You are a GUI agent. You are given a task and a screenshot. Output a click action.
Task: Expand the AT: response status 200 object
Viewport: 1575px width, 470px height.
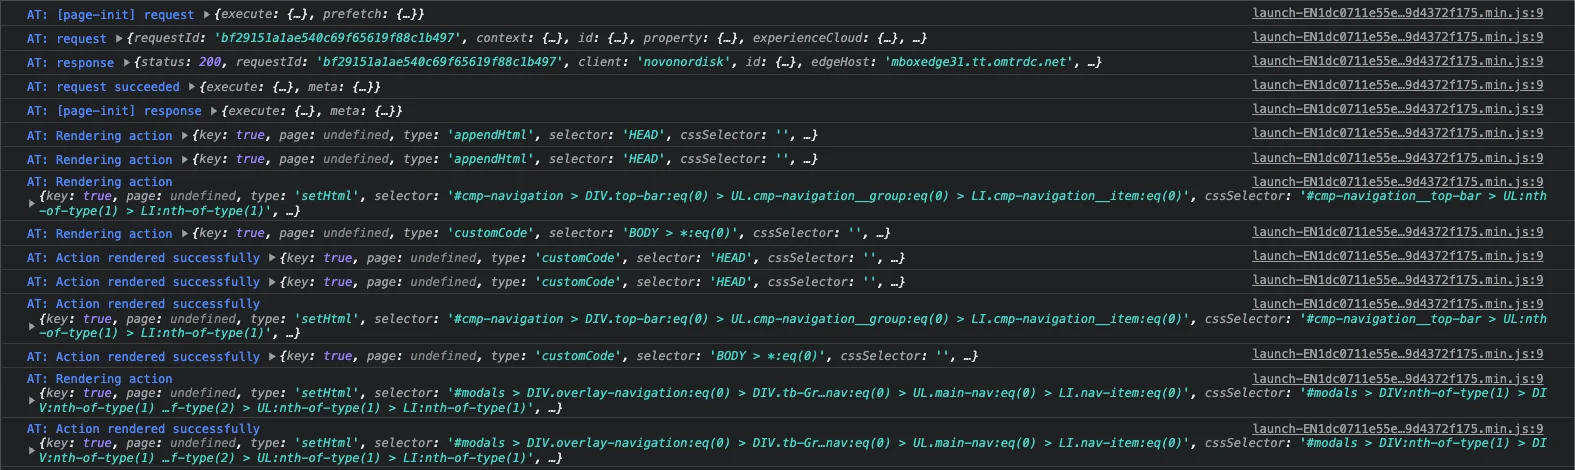coord(126,62)
